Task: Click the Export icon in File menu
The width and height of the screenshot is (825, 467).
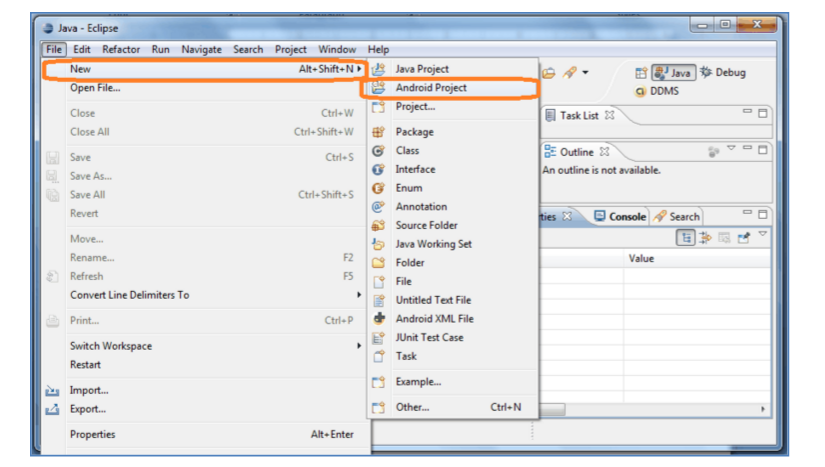Action: pyautogui.click(x=52, y=409)
